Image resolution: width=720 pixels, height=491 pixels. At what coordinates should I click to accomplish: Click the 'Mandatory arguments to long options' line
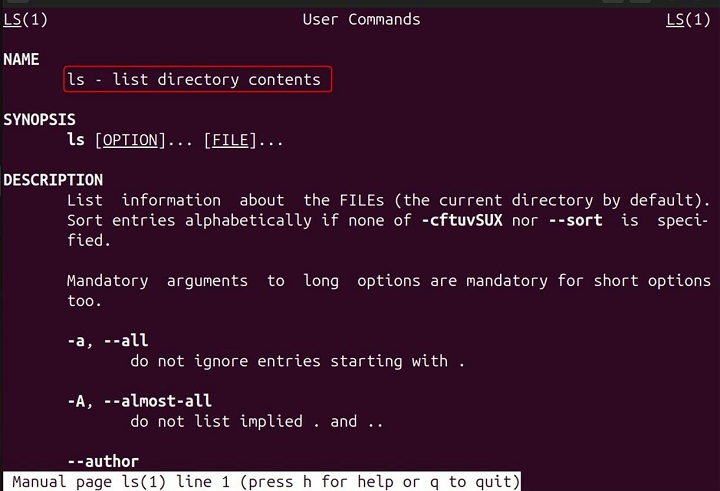pos(388,281)
